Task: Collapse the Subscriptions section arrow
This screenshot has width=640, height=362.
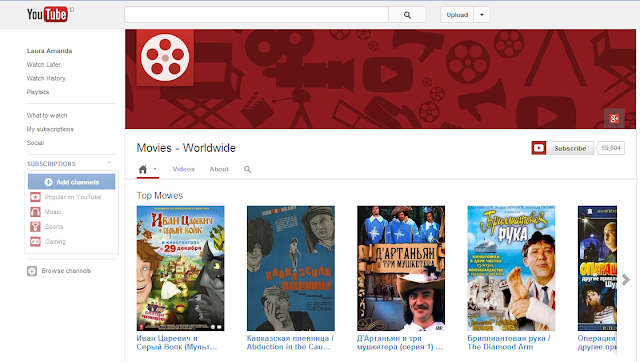Action: tap(109, 163)
